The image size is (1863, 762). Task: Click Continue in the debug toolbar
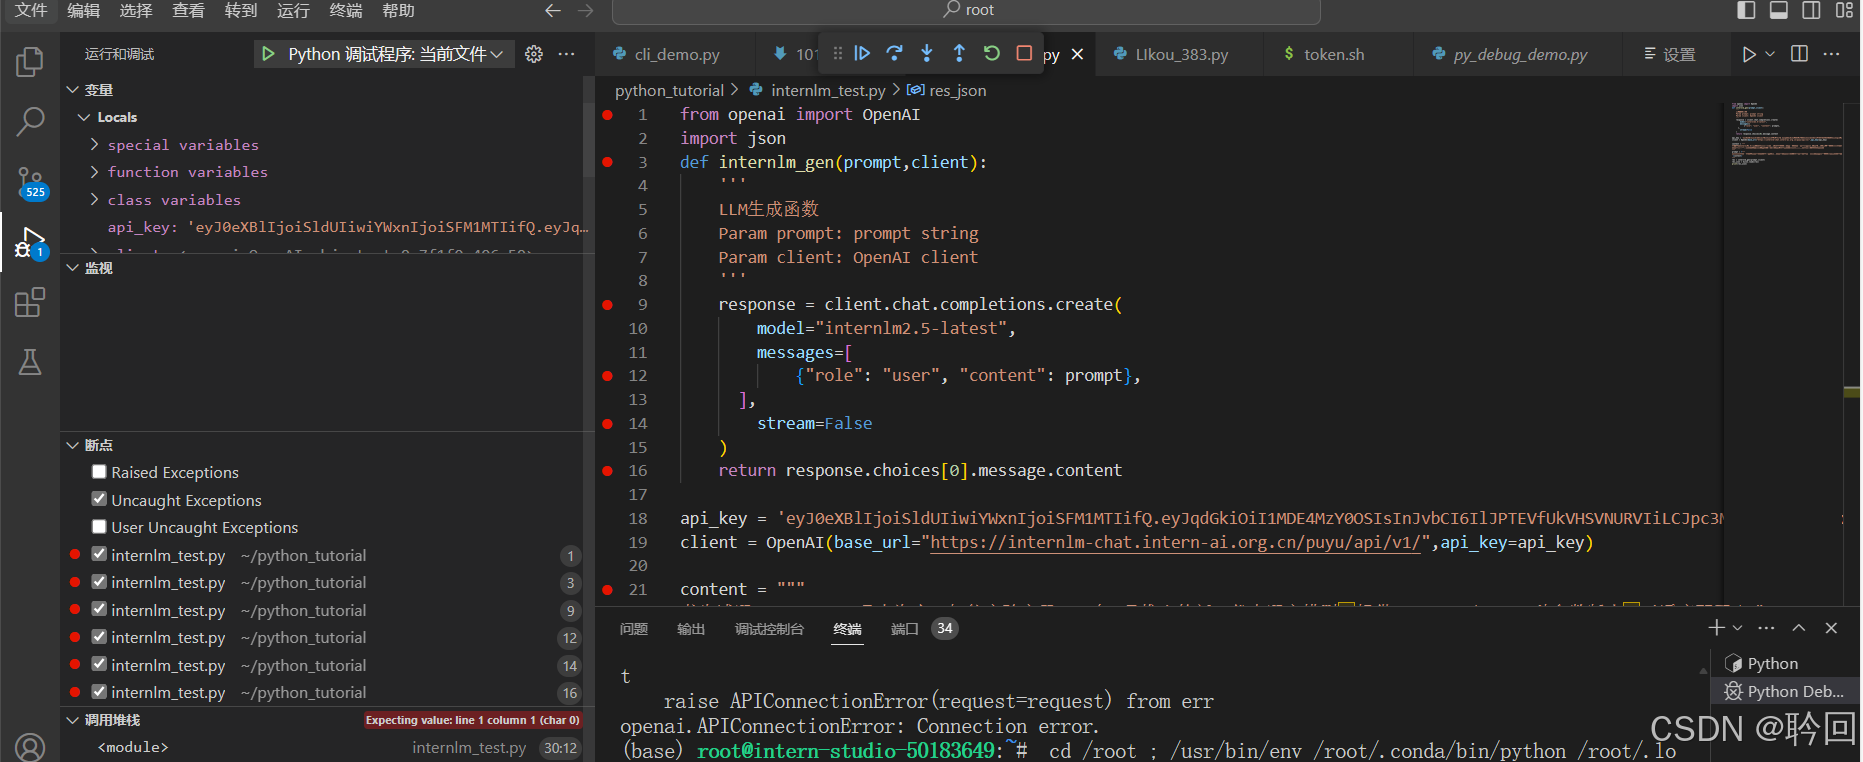point(862,53)
